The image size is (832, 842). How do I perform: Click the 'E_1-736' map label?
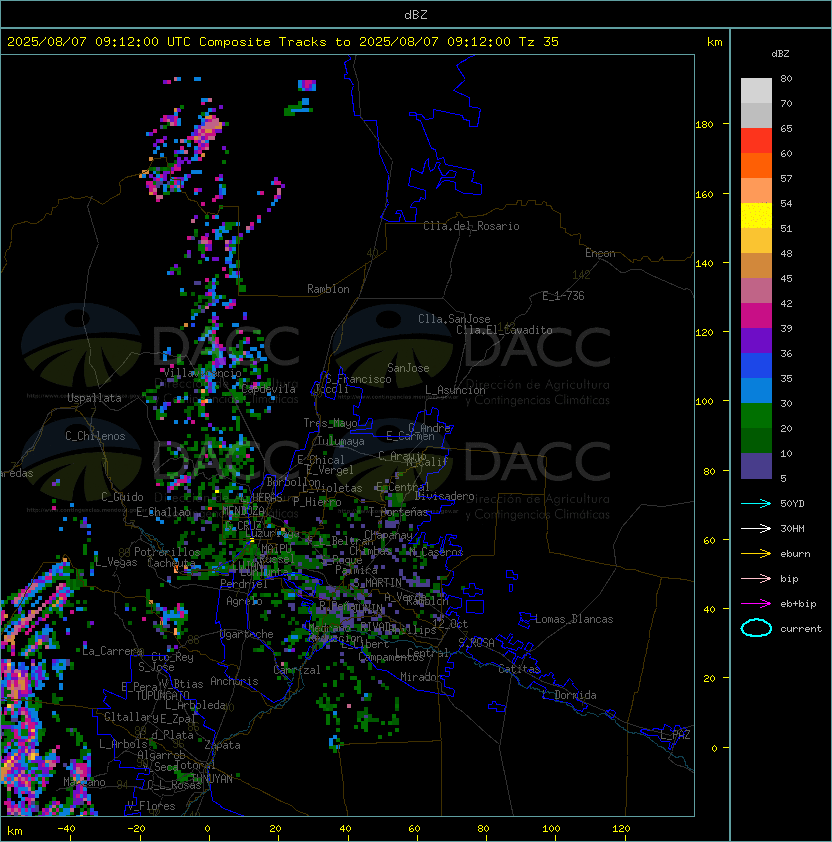pos(563,296)
